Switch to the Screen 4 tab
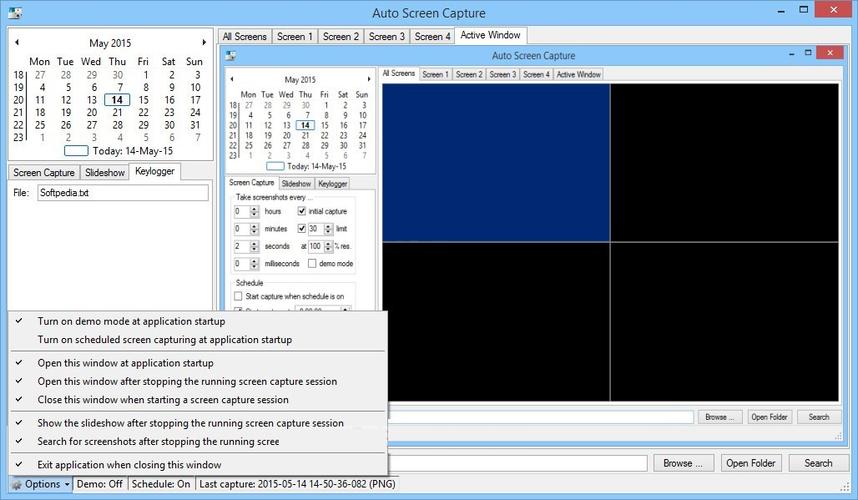This screenshot has width=858, height=500. (432, 37)
